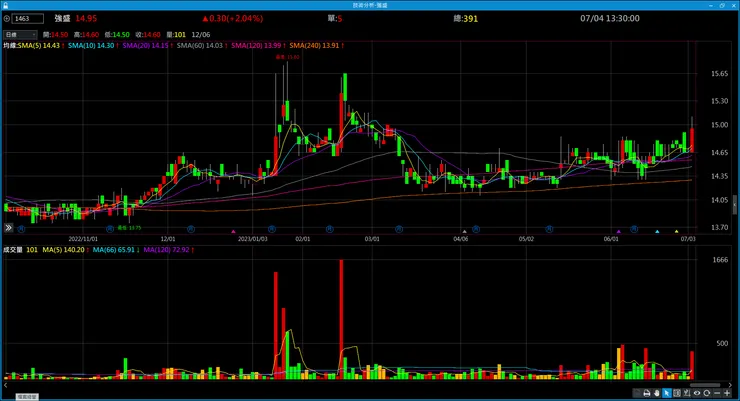Expand the double-chevron panel button
This screenshot has width=740, height=401.
[x=8, y=228]
